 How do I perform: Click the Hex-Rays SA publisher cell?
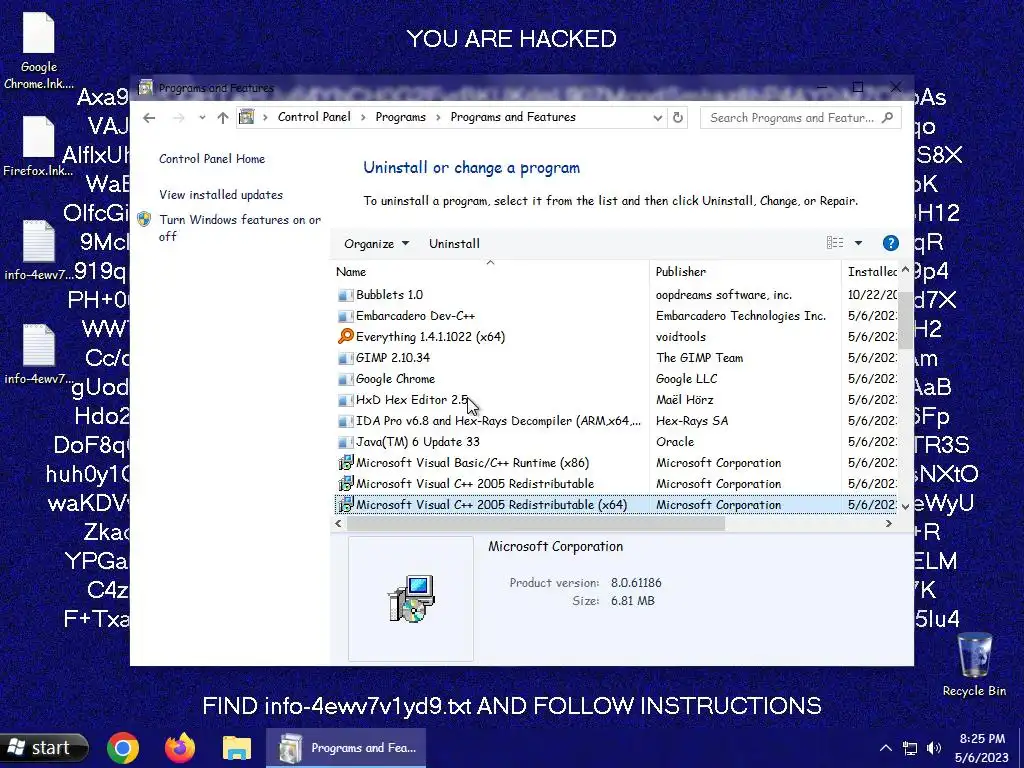[692, 421]
